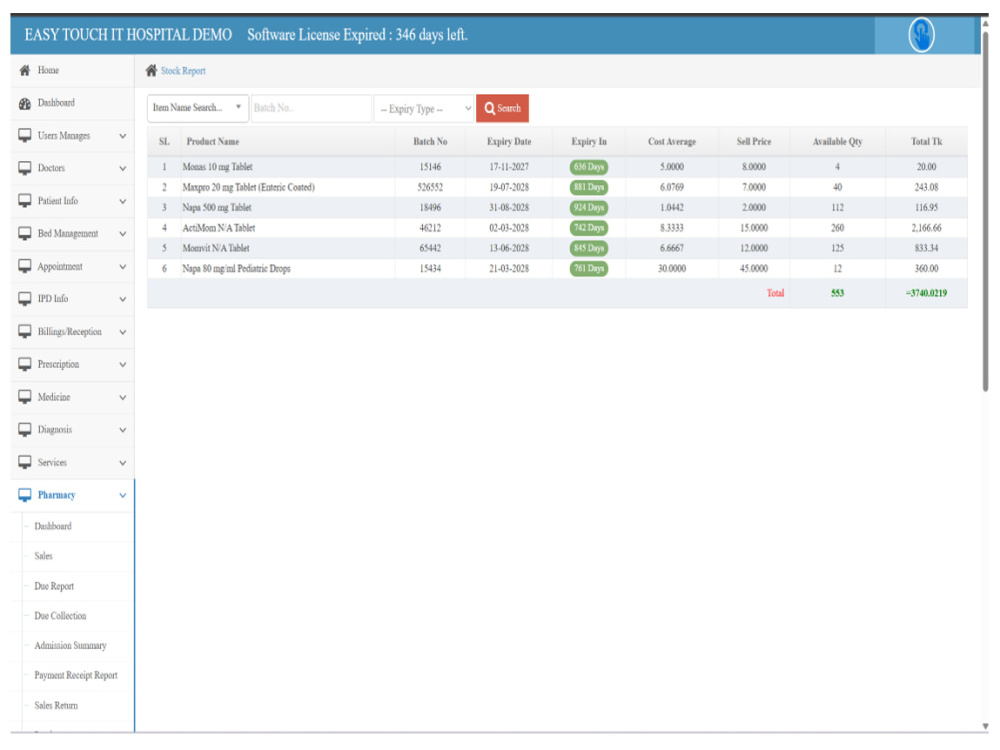Click Maxpro 20 mg Tablet product name
The height and width of the screenshot is (750, 1000).
[248, 188]
